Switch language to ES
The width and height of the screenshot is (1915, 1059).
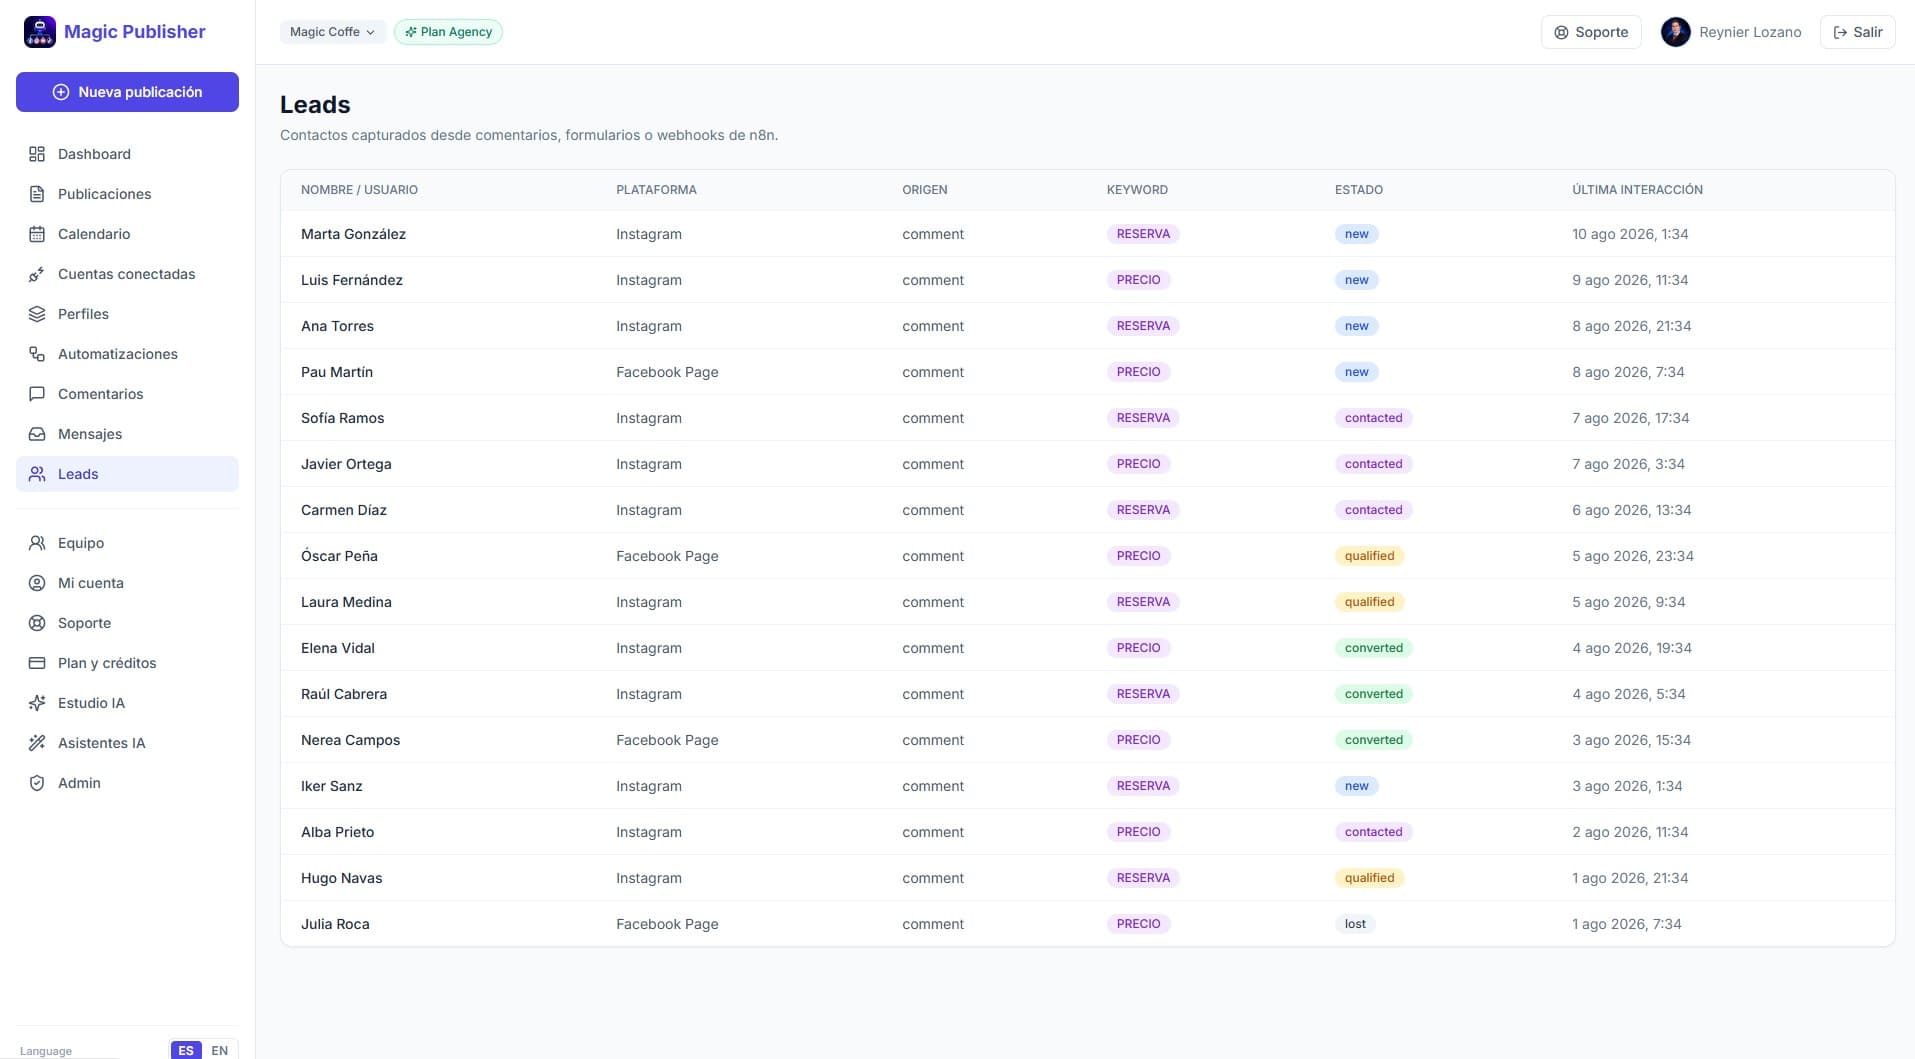tap(186, 1050)
